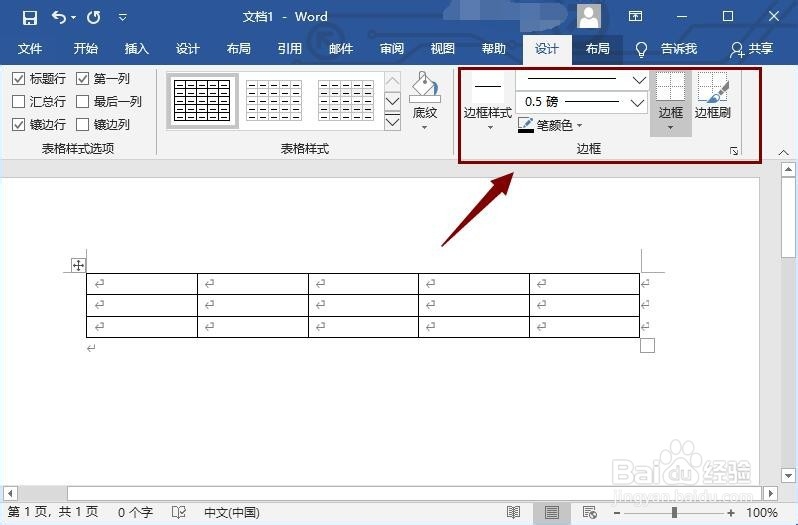Click the page count 第 1 页, 共 1 页
This screenshot has height=525, width=798.
point(52,512)
